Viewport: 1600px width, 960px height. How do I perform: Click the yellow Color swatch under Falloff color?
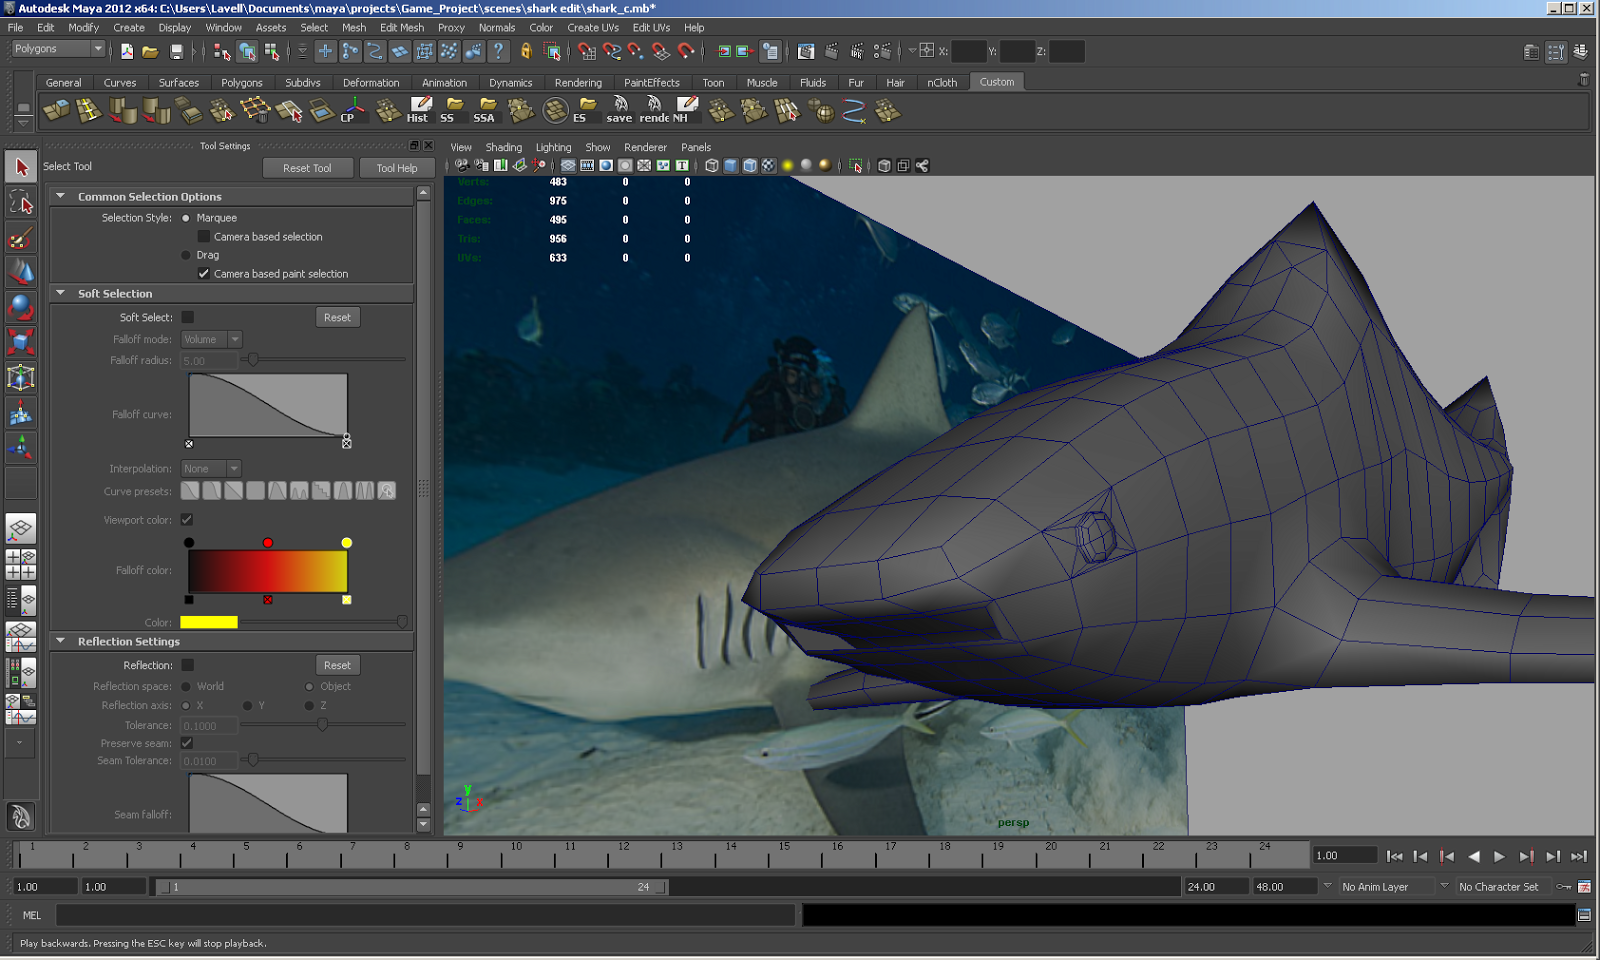pos(210,621)
